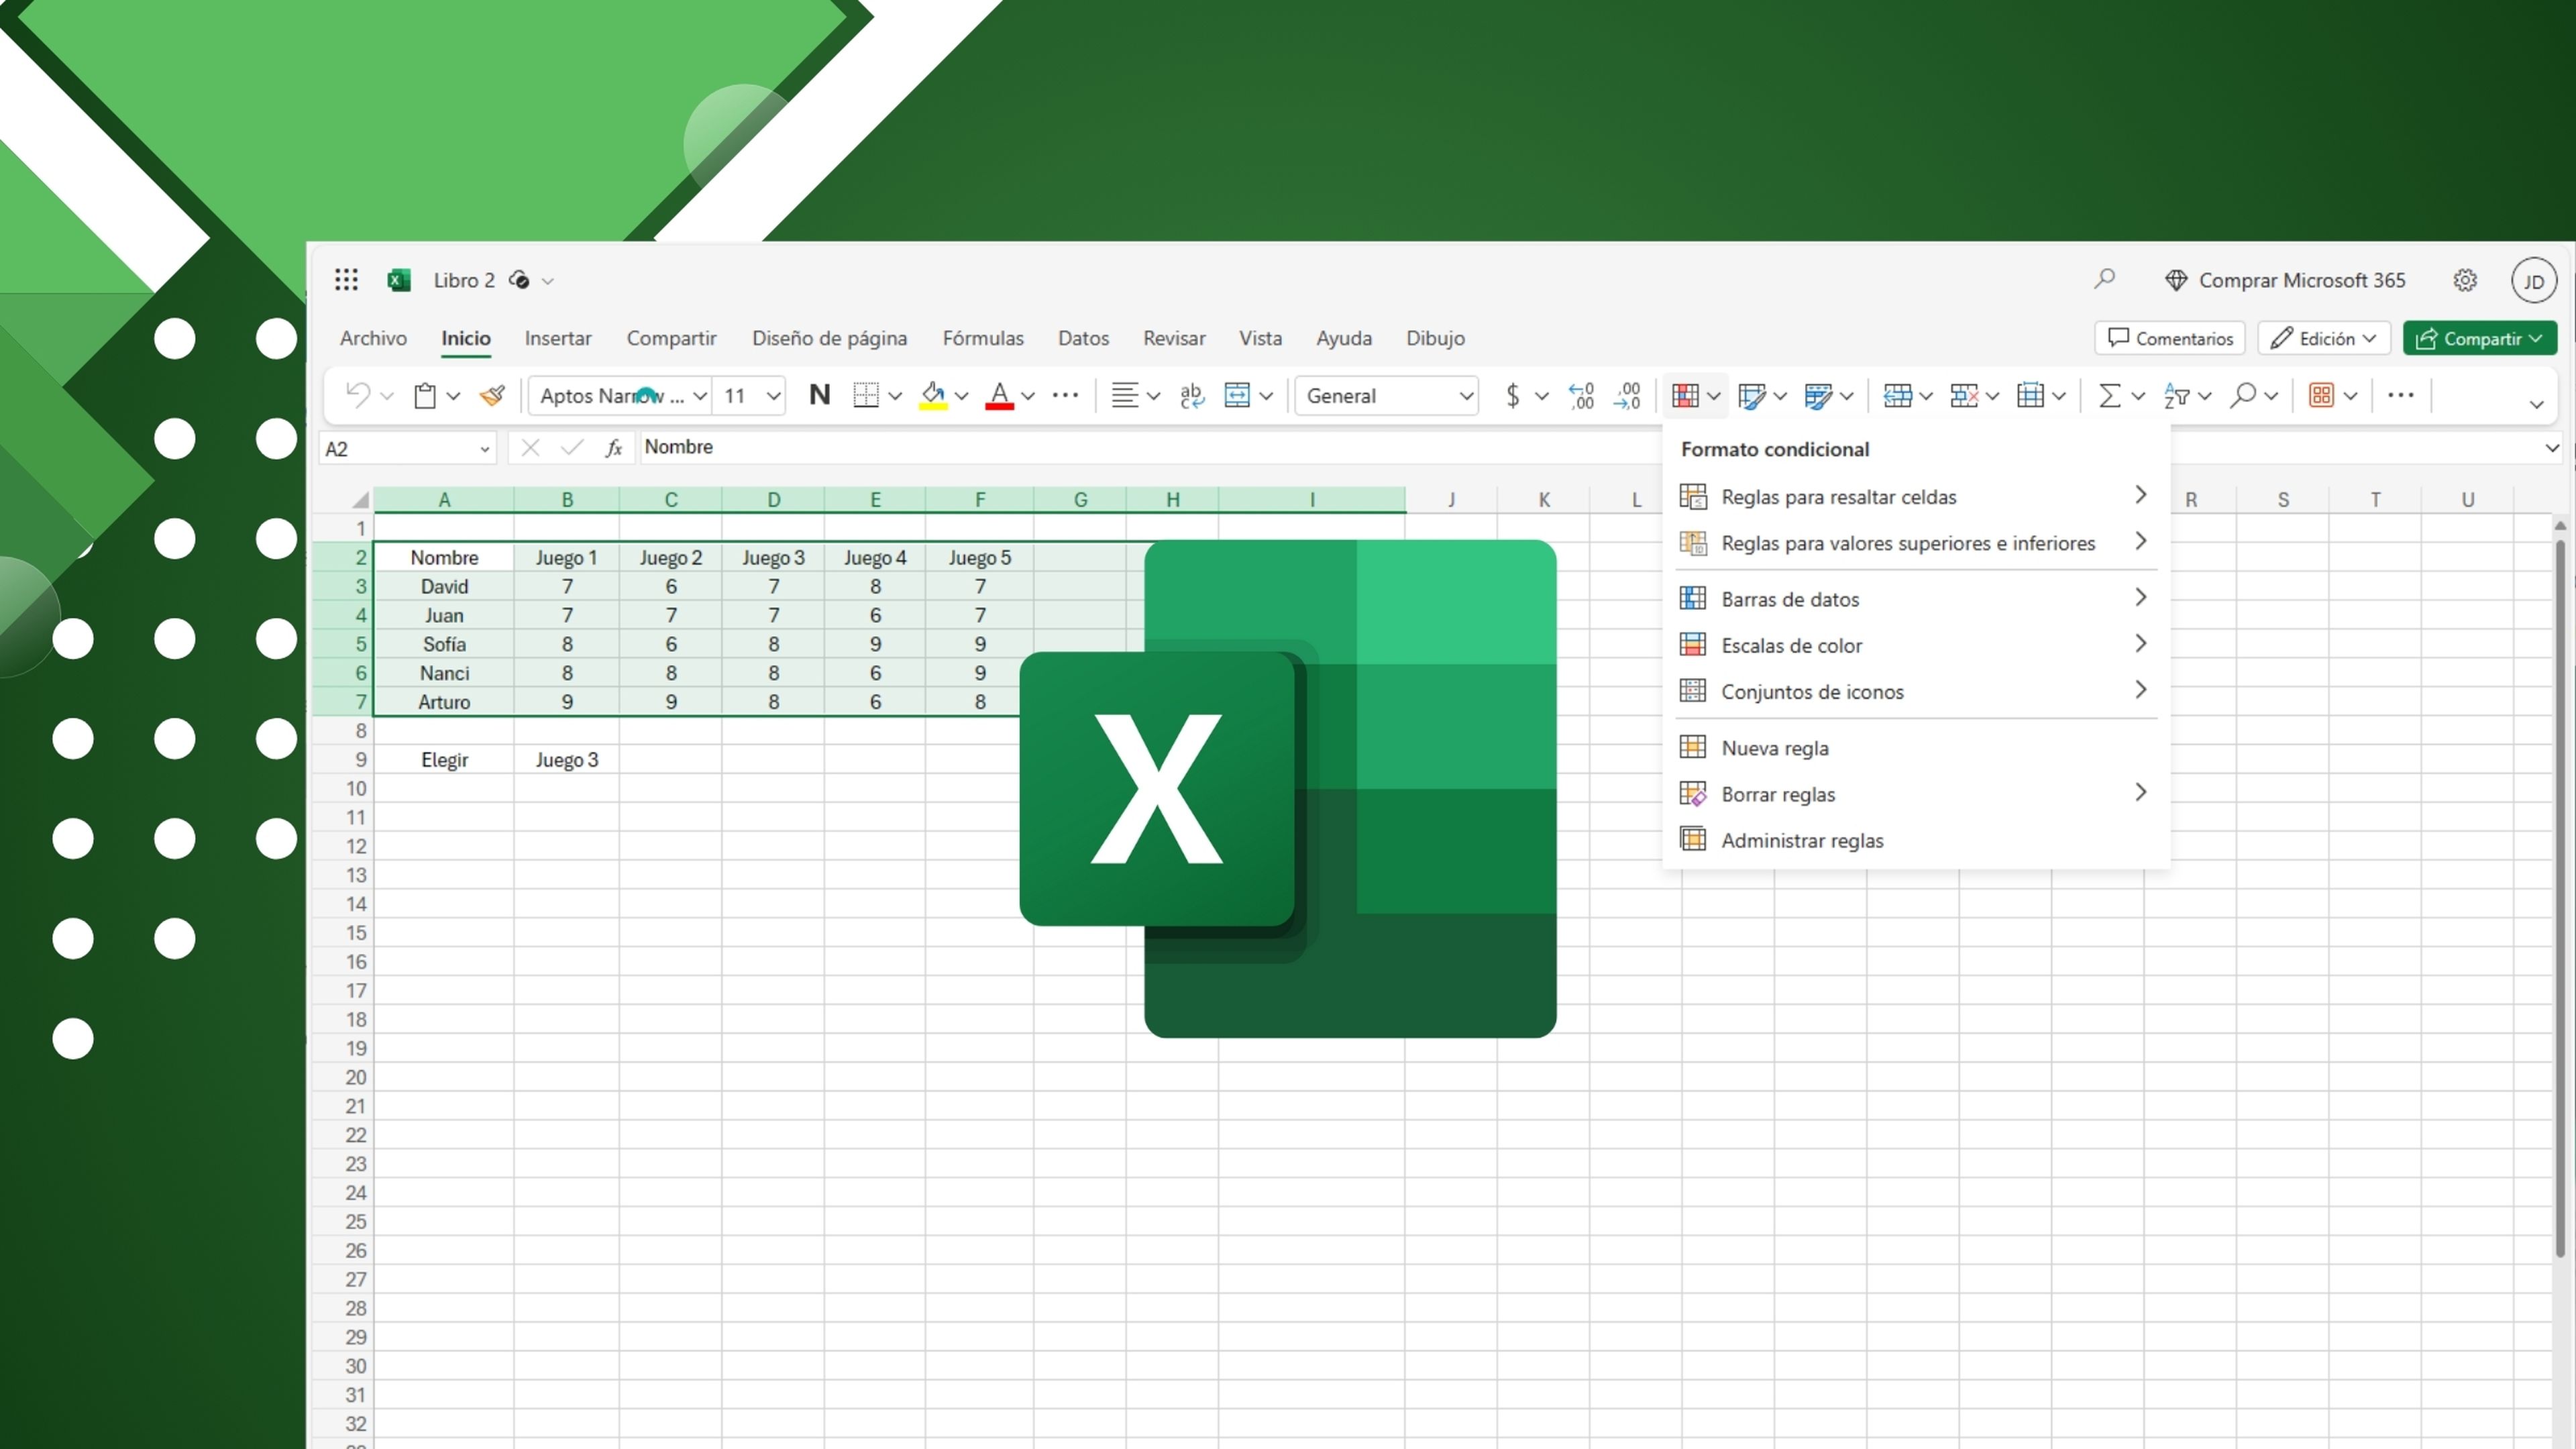This screenshot has height=1449, width=2576.
Task: Open more font options ellipsis
Action: click(x=1065, y=395)
